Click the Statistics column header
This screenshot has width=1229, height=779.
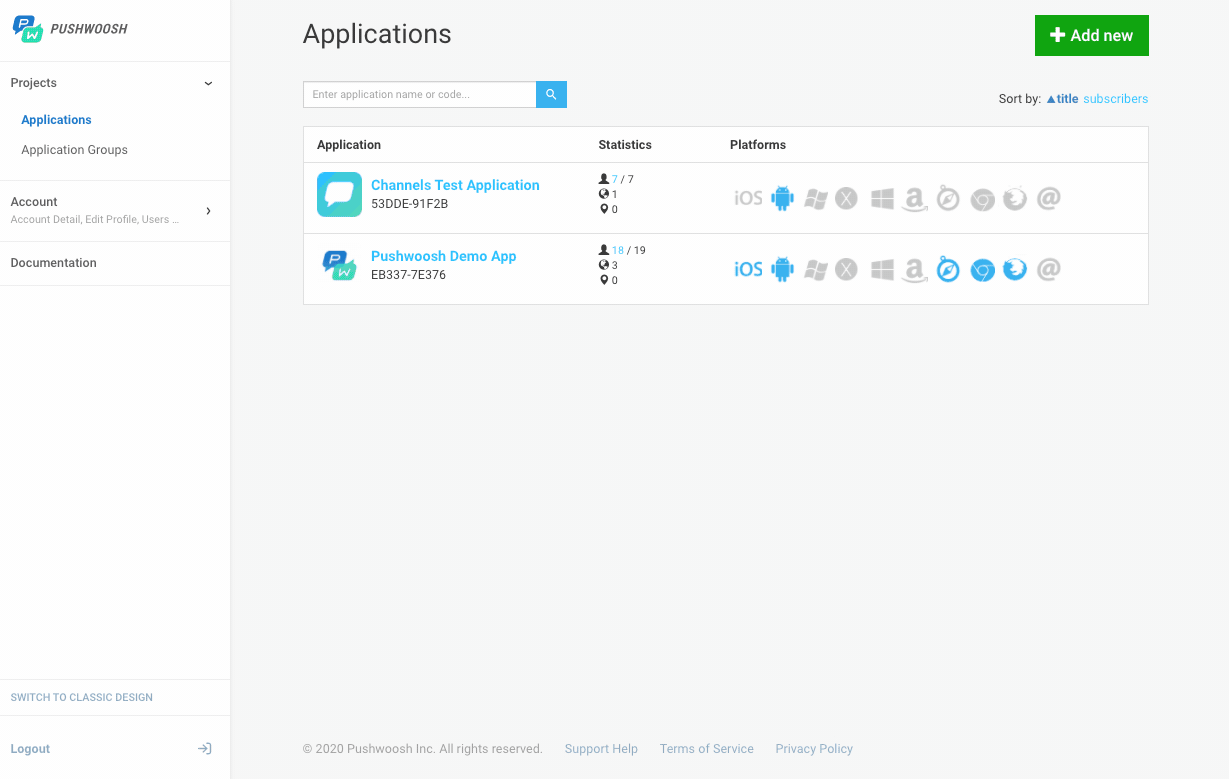point(625,145)
